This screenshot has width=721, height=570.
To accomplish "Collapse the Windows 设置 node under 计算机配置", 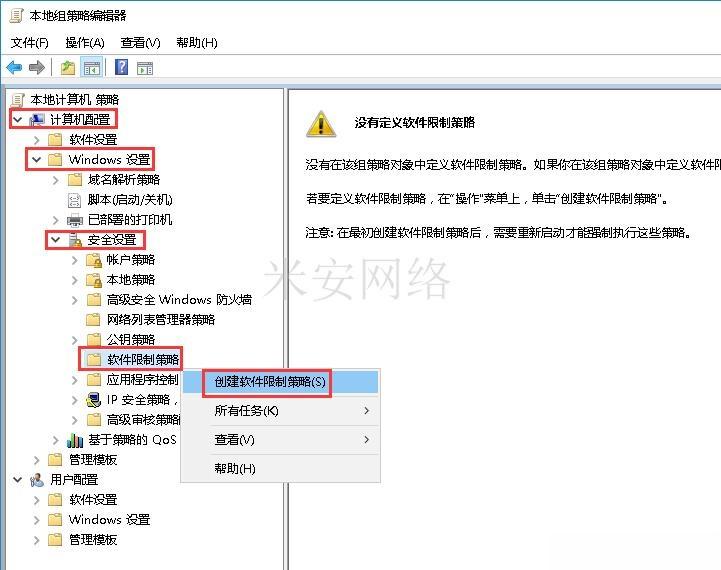I will click(36, 160).
